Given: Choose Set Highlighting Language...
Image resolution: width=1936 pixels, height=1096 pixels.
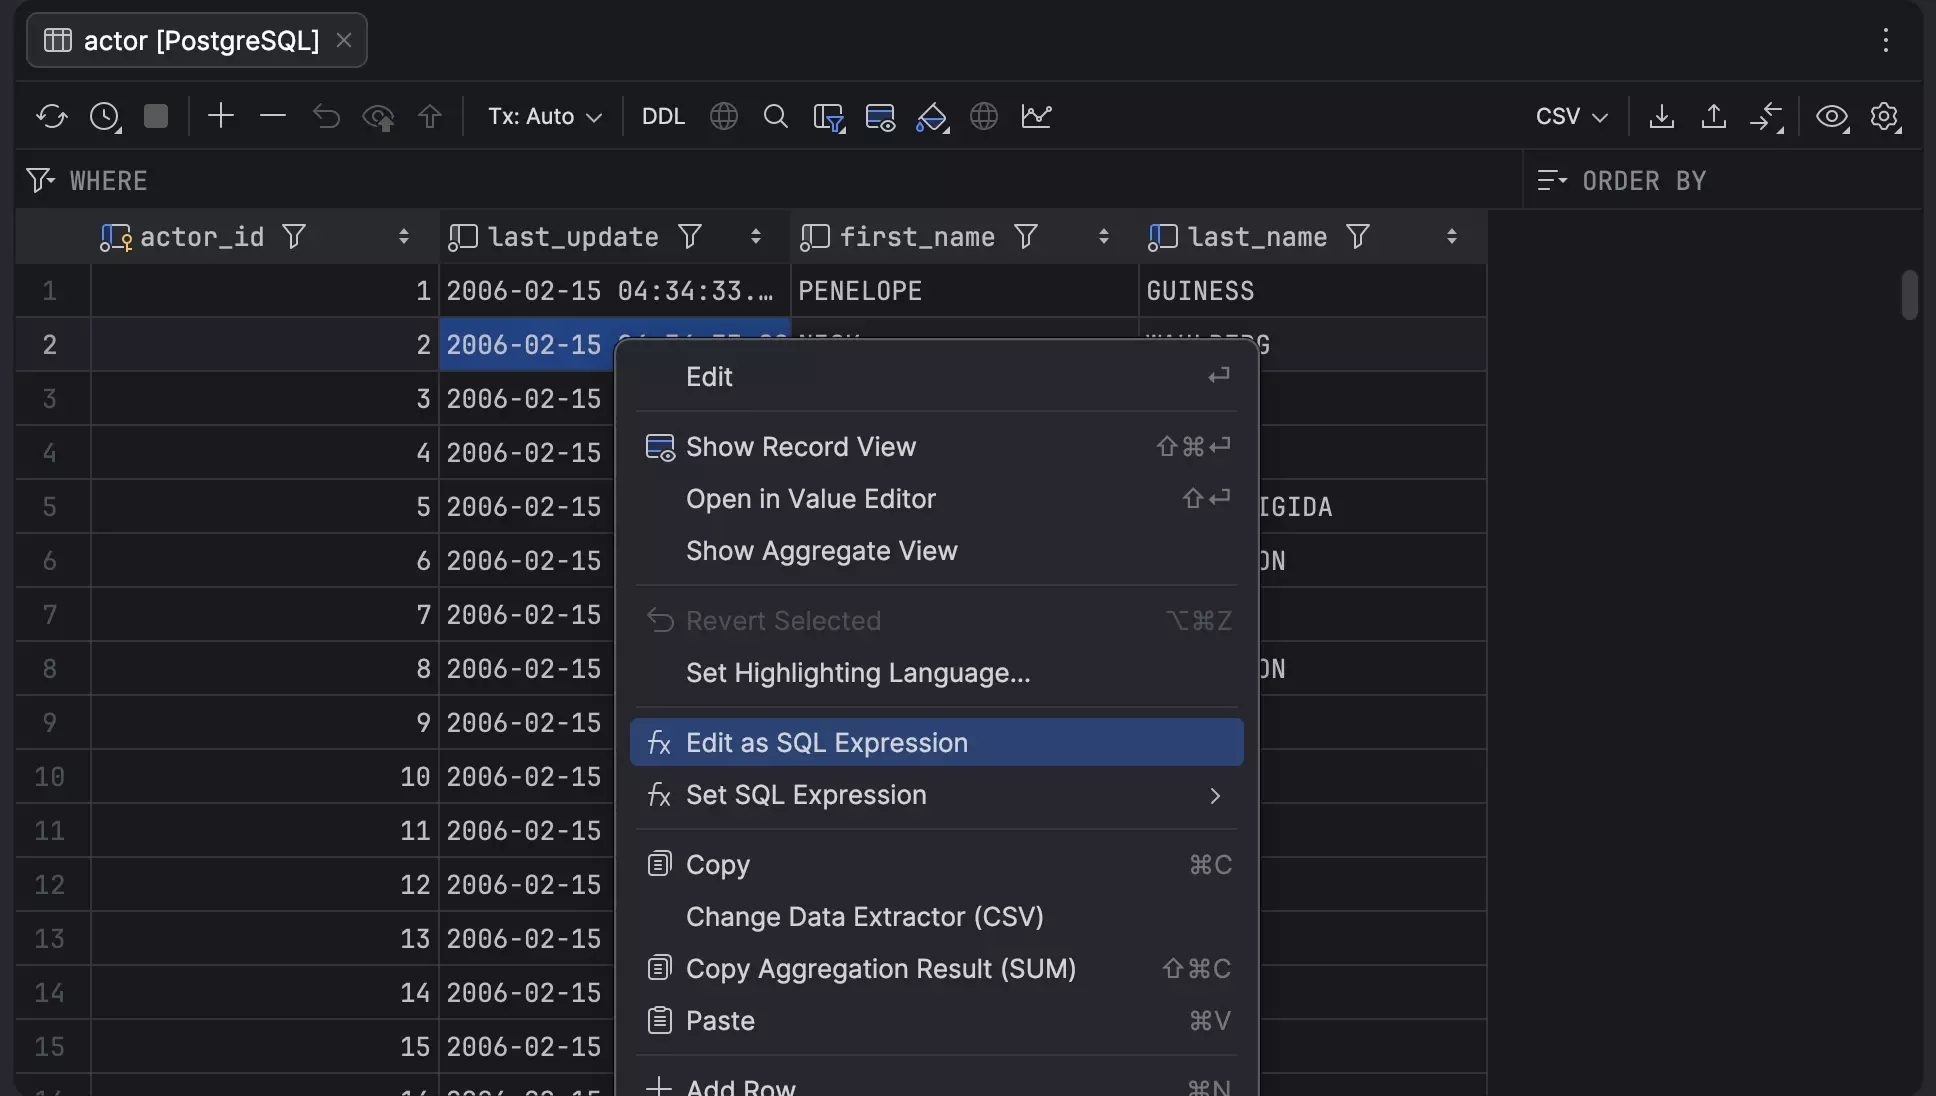Looking at the screenshot, I should click(x=937, y=673).
